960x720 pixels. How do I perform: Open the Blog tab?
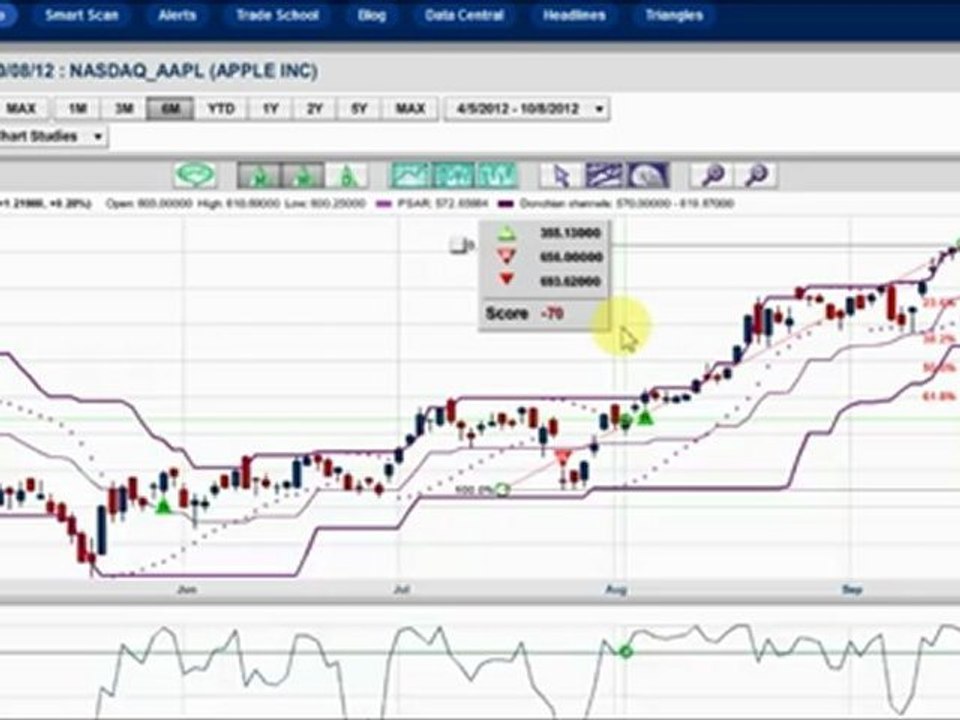pyautogui.click(x=372, y=15)
